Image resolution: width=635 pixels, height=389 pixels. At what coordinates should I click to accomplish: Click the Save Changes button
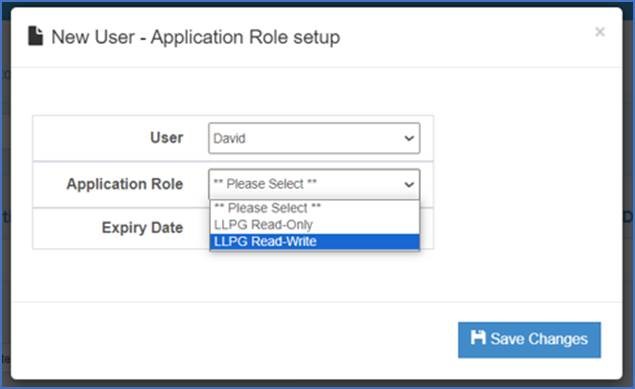point(529,340)
